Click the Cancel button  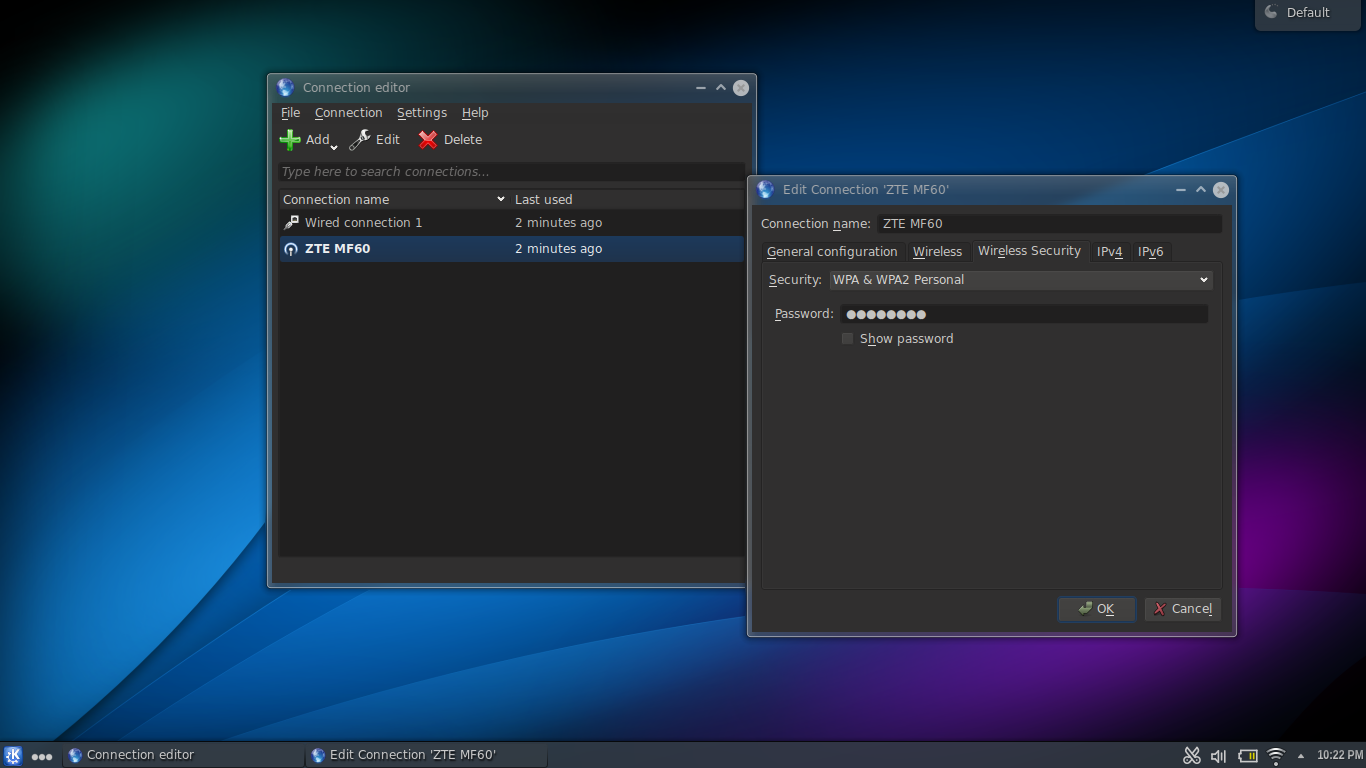point(1182,609)
